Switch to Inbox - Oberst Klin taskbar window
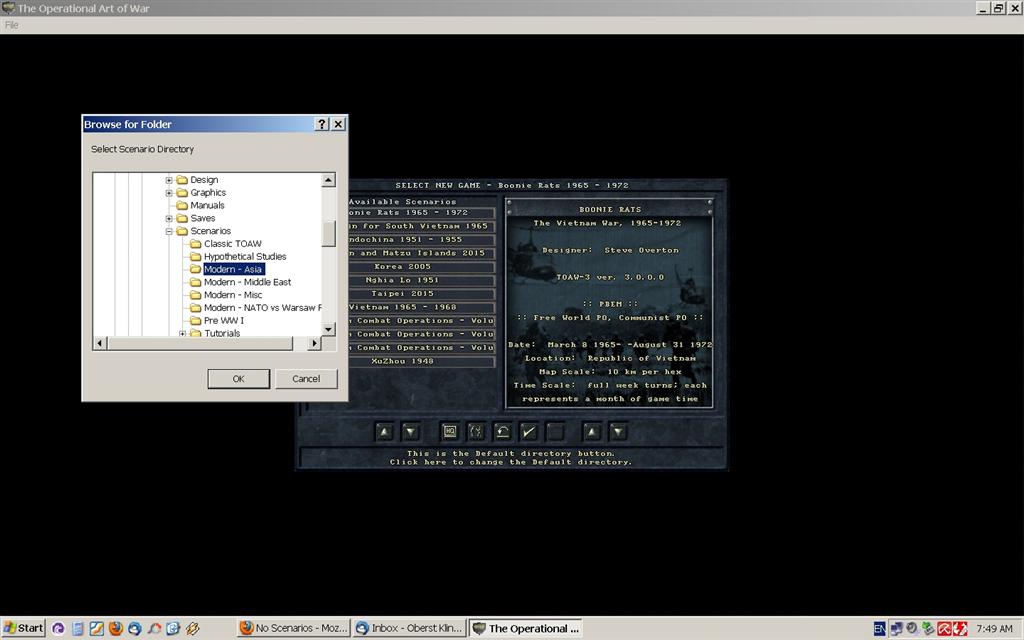 (x=410, y=628)
